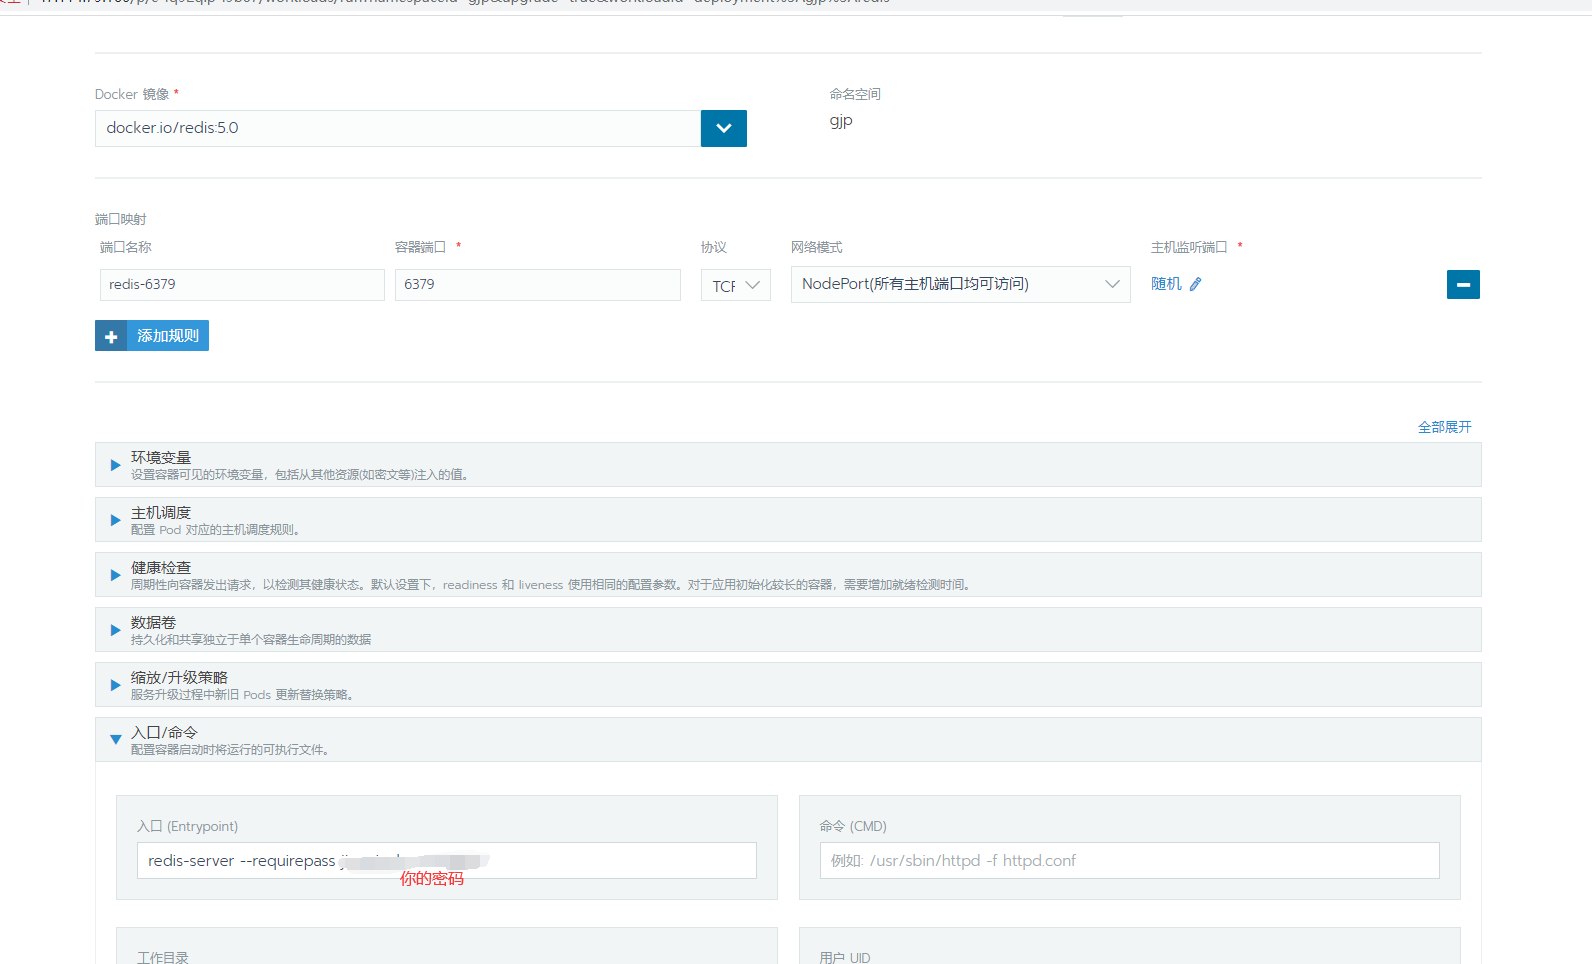
Task: Click the 随机 host listening port link
Action: pyautogui.click(x=1166, y=284)
